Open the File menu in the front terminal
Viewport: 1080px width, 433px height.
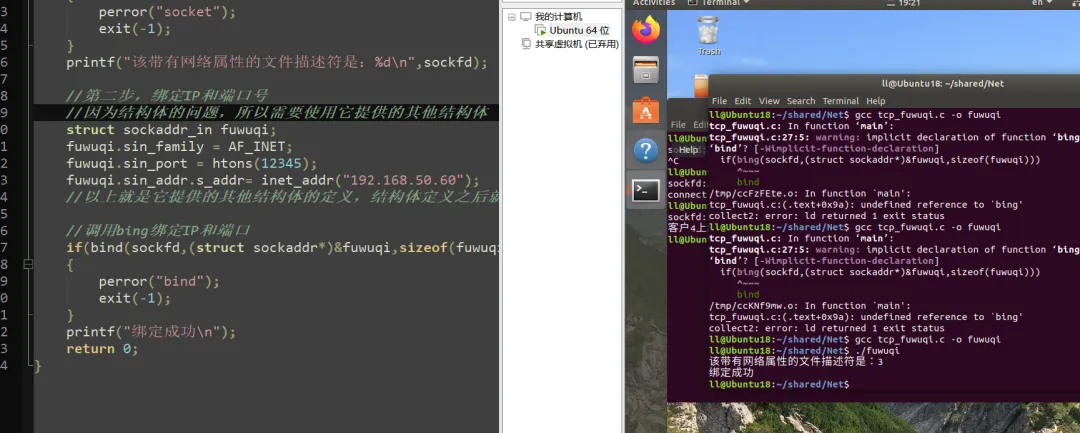point(719,101)
